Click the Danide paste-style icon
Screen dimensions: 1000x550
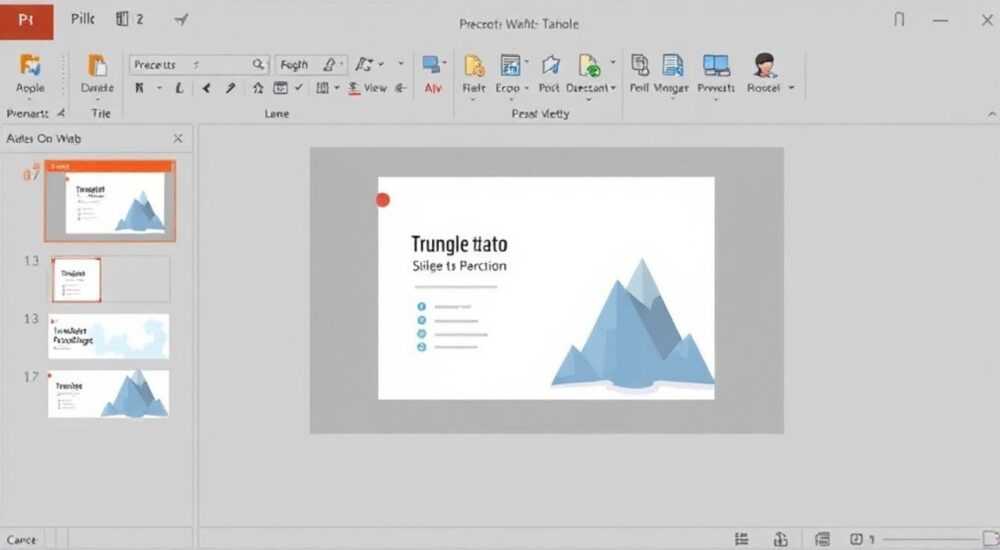point(97,66)
